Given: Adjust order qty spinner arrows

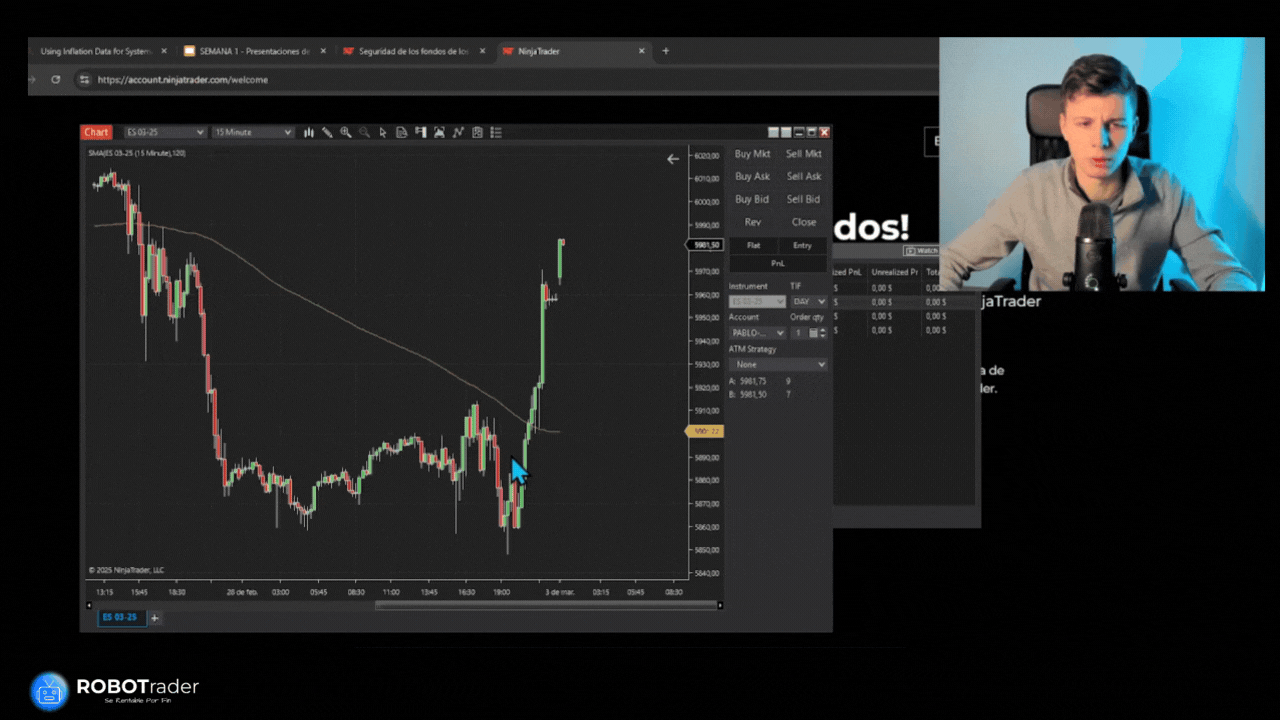Looking at the screenshot, I should [x=824, y=333].
